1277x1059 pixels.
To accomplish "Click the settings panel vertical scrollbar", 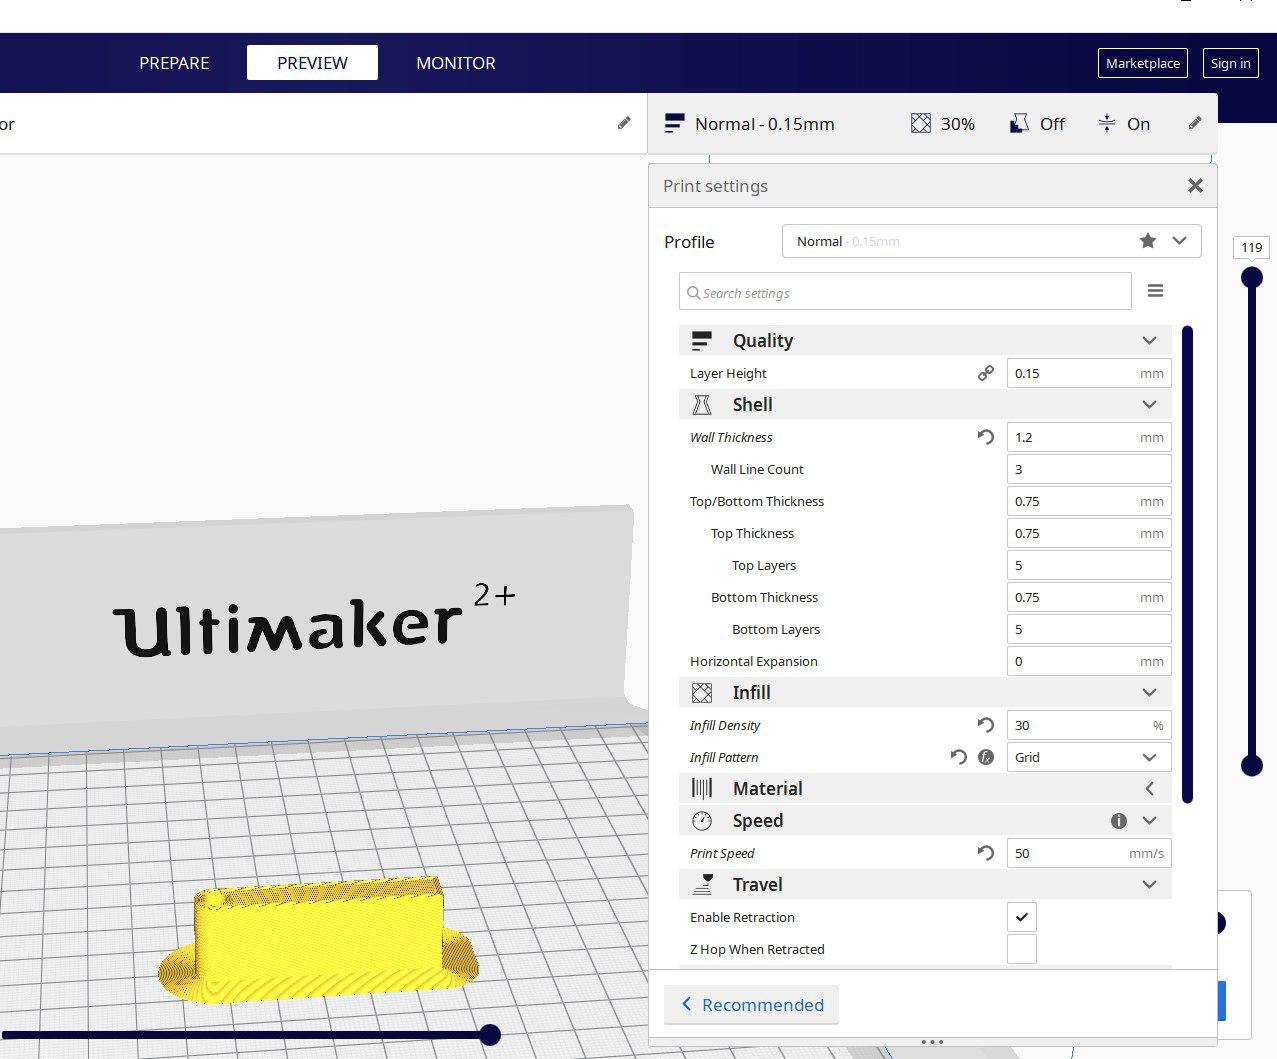I will tap(1187, 564).
